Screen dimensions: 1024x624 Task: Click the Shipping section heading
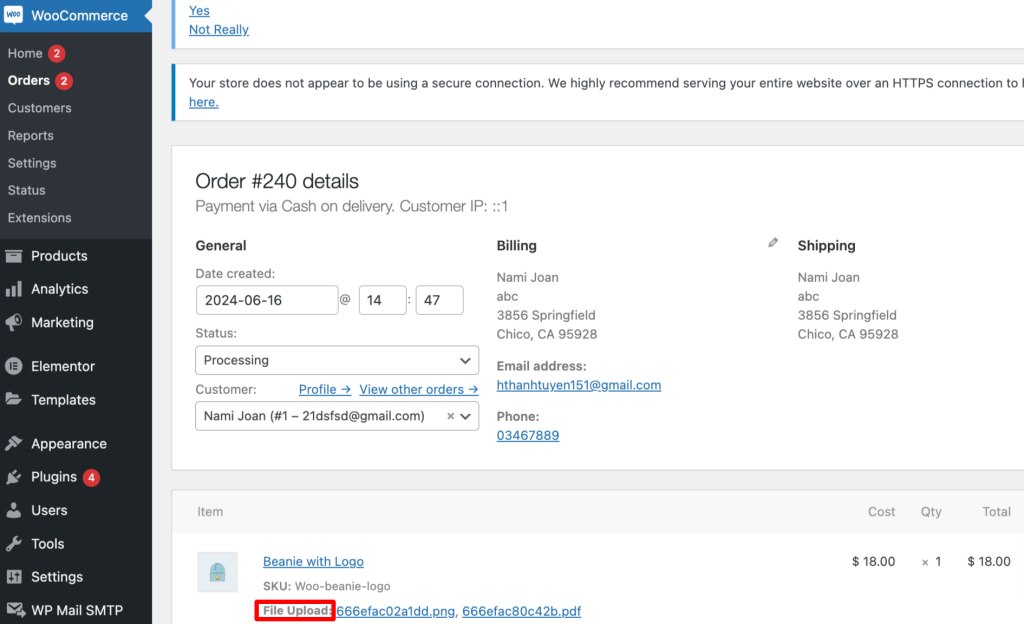(826, 245)
